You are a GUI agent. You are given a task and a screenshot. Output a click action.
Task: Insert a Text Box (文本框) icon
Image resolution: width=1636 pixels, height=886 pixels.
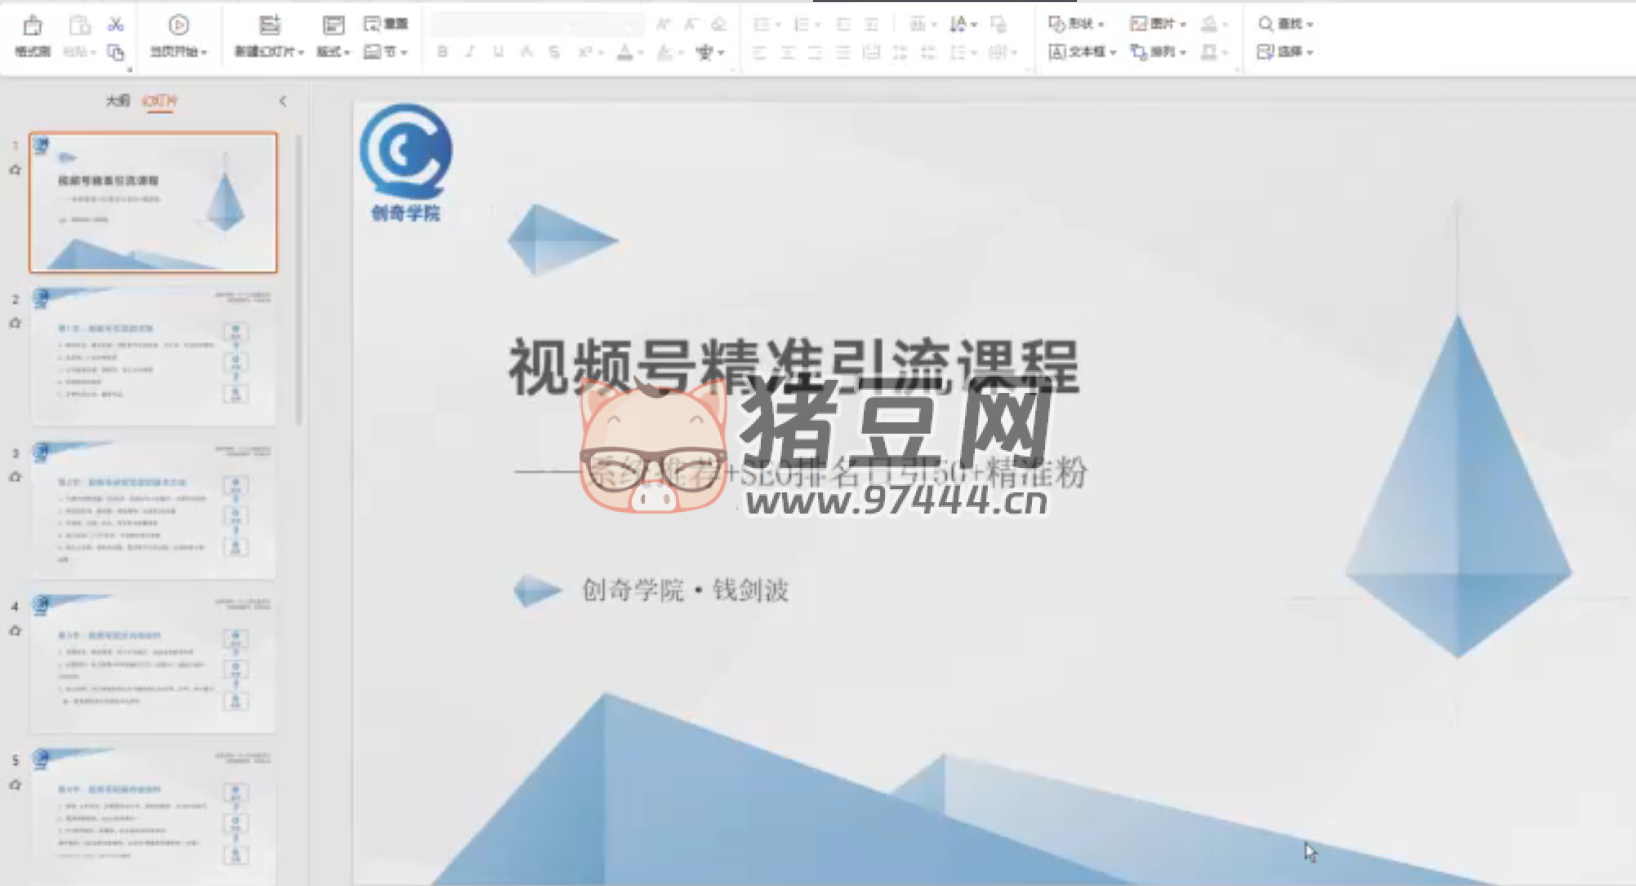click(1057, 52)
